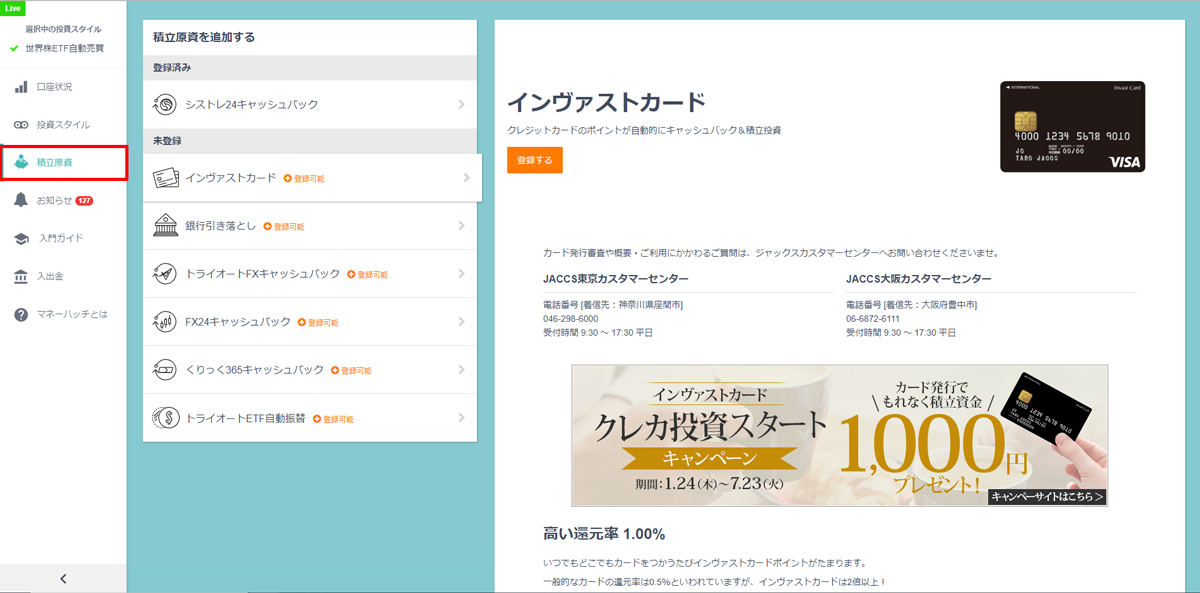Click the シストレ24キャッシュバック row icon
The width and height of the screenshot is (1200, 593).
165,104
